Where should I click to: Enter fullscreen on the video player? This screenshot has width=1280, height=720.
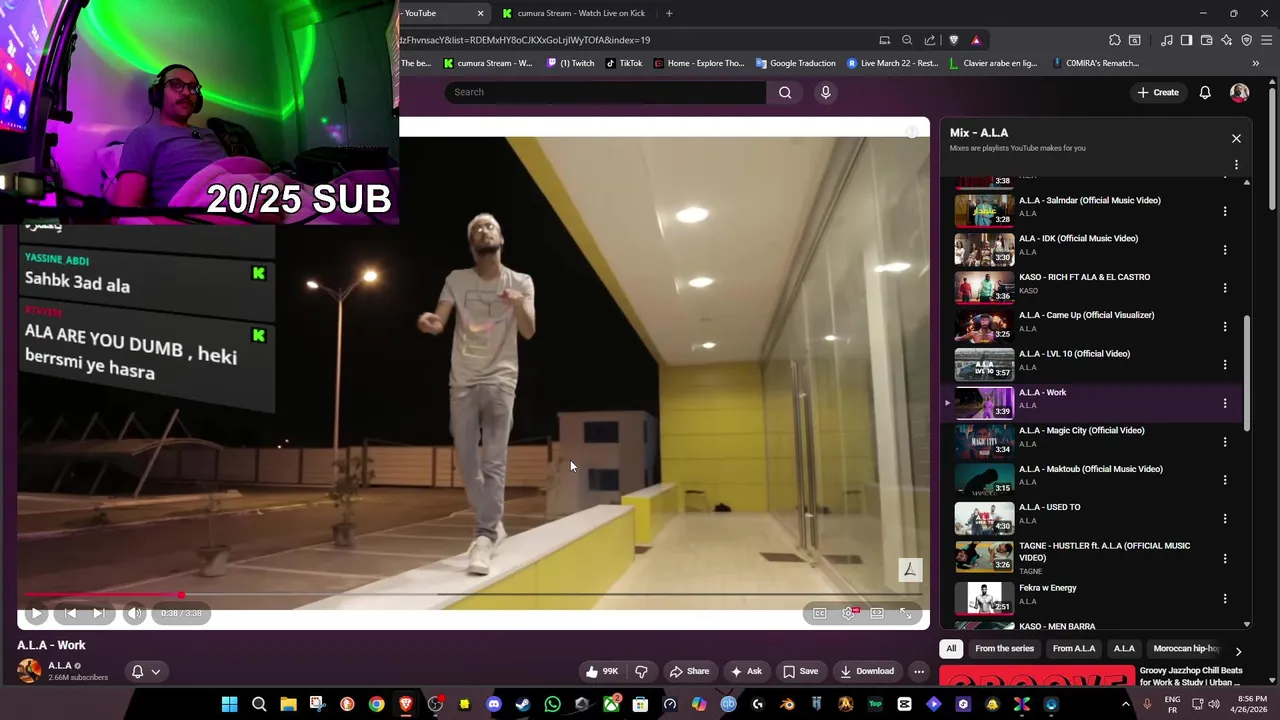point(906,613)
